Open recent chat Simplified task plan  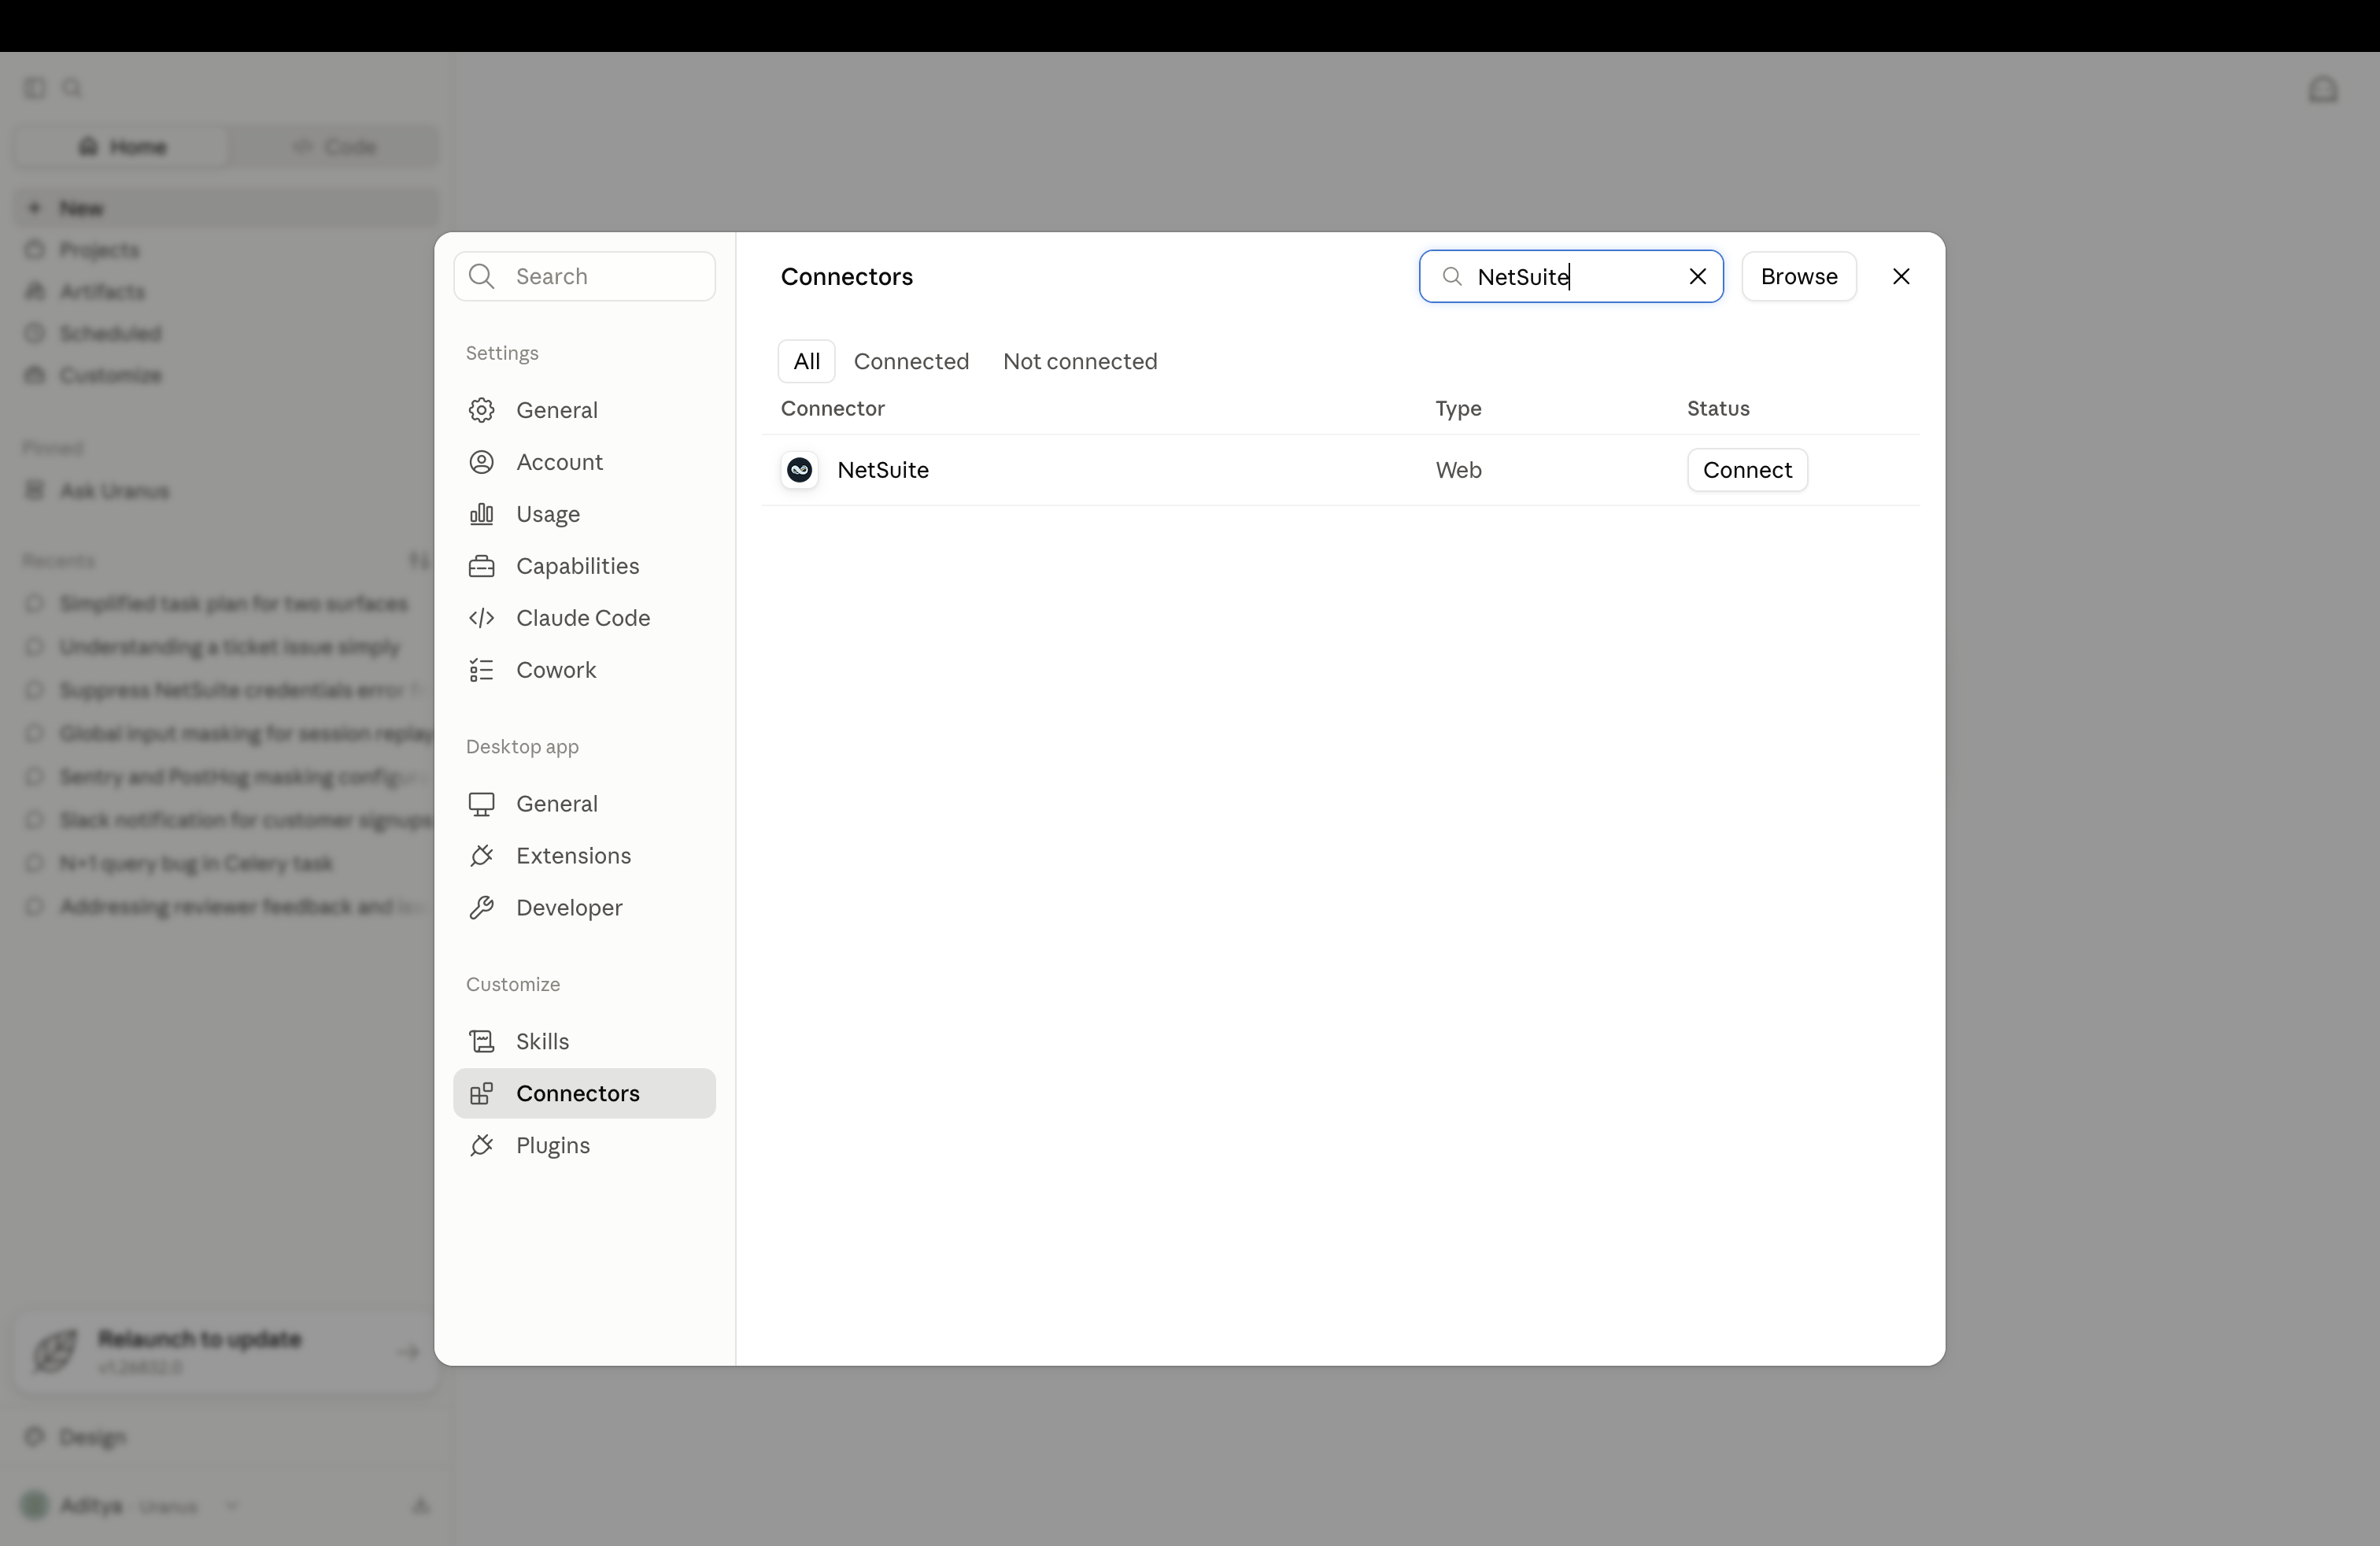click(x=226, y=604)
